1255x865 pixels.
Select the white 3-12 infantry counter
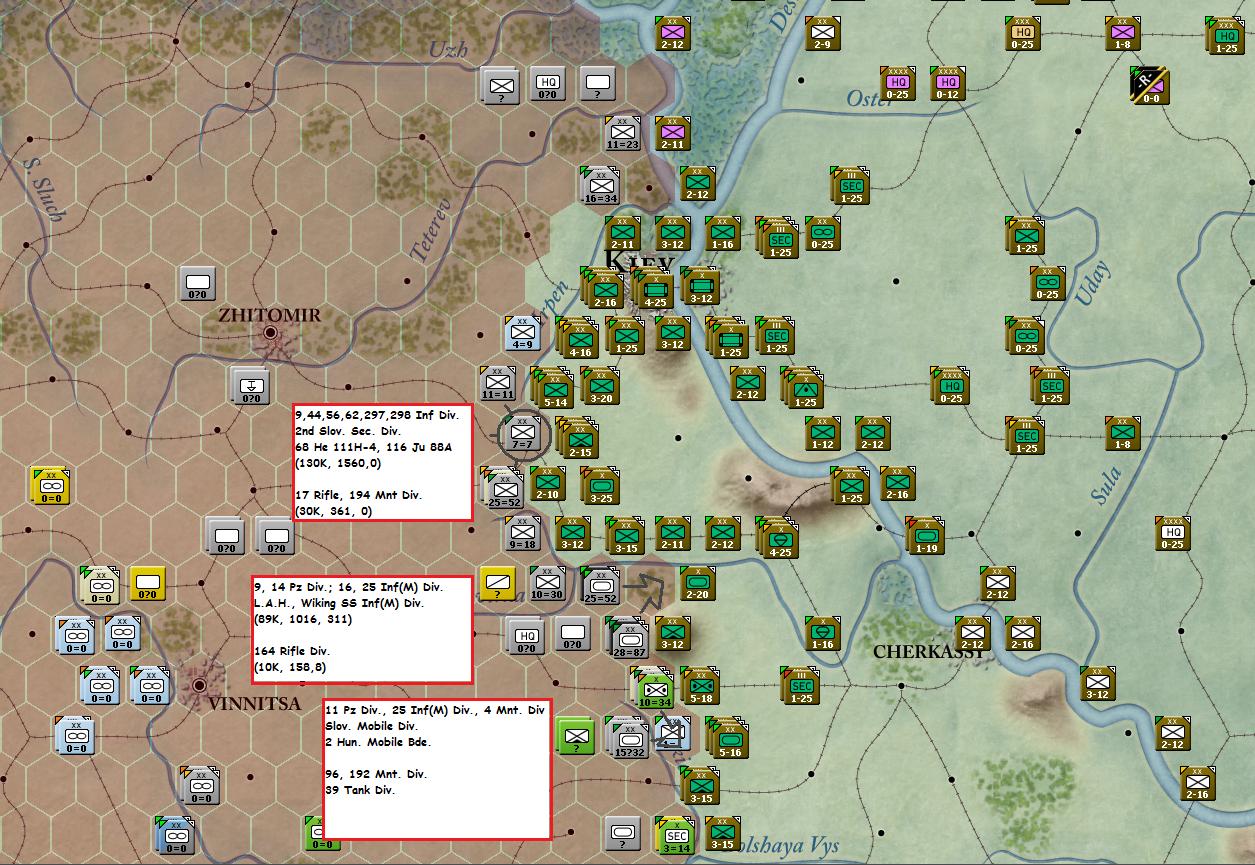(x=1097, y=683)
